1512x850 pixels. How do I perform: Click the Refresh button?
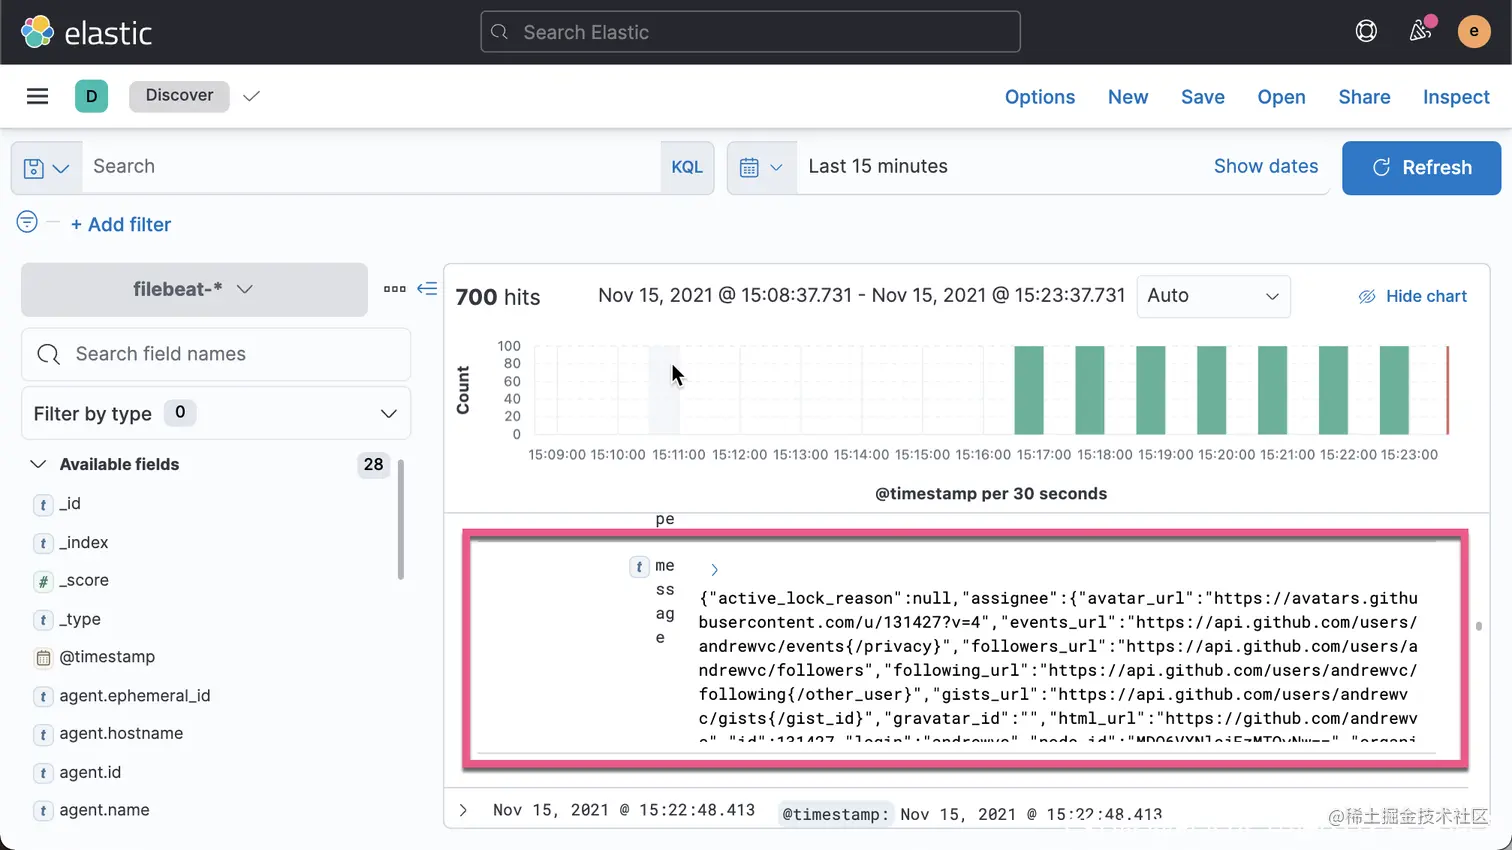[x=1421, y=168]
